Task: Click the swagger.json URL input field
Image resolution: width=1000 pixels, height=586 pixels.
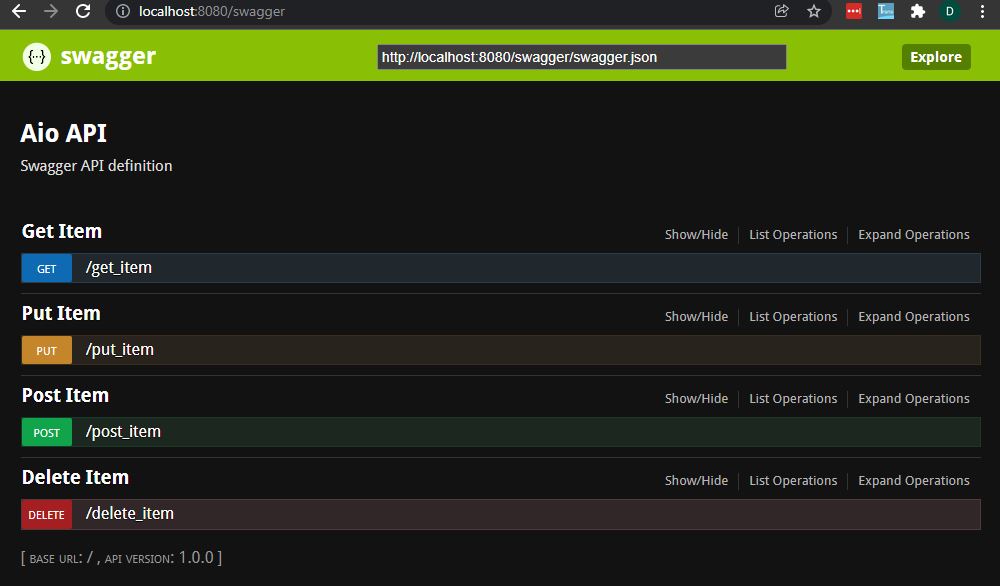Action: [580, 57]
